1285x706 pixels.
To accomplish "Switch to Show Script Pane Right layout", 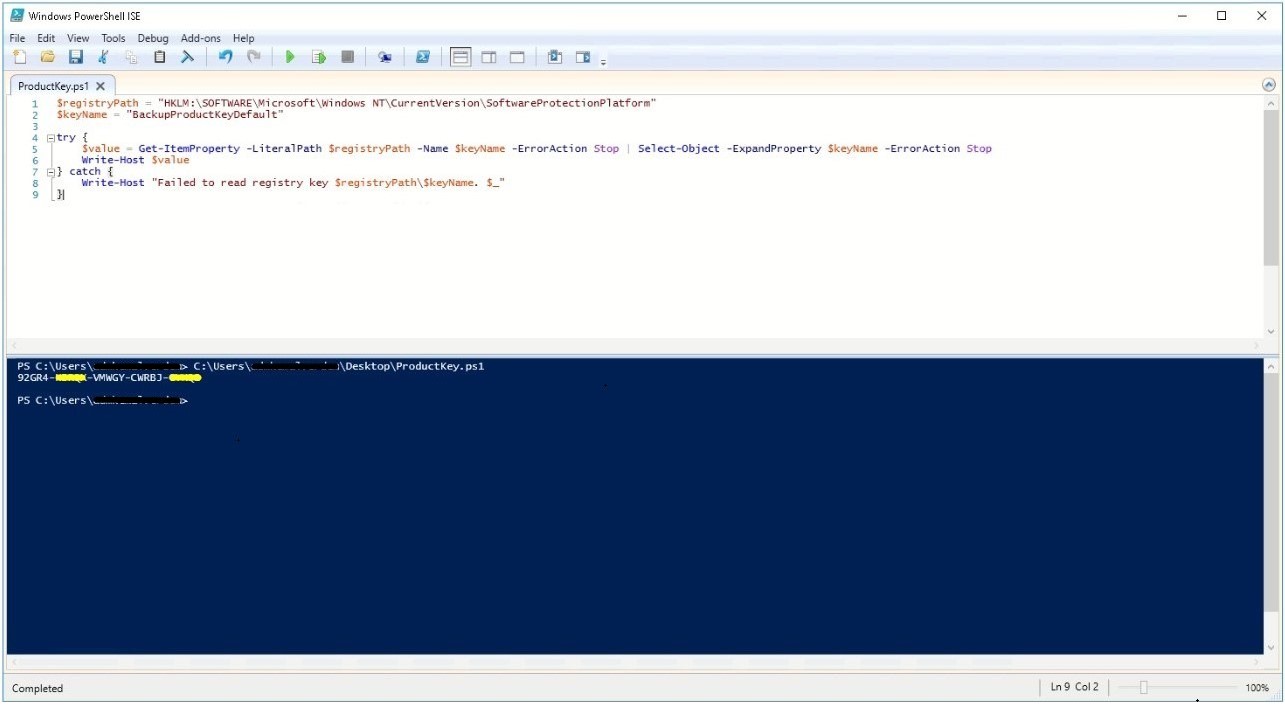I will click(x=489, y=57).
